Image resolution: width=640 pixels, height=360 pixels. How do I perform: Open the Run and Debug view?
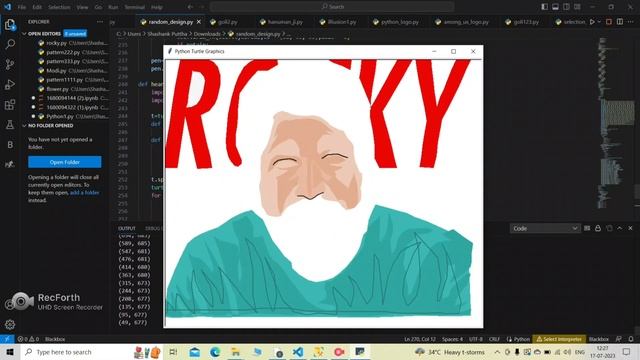tap(10, 84)
